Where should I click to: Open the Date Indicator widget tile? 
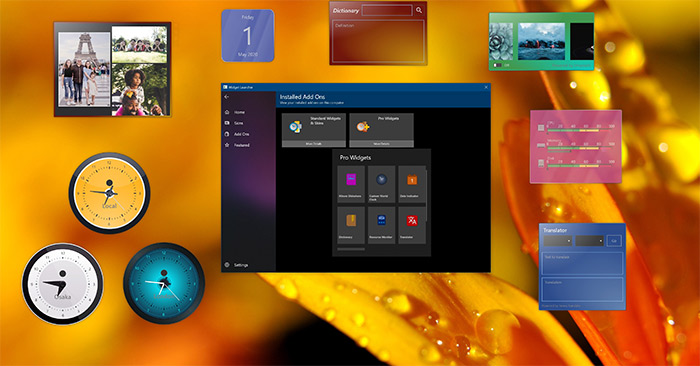click(412, 183)
